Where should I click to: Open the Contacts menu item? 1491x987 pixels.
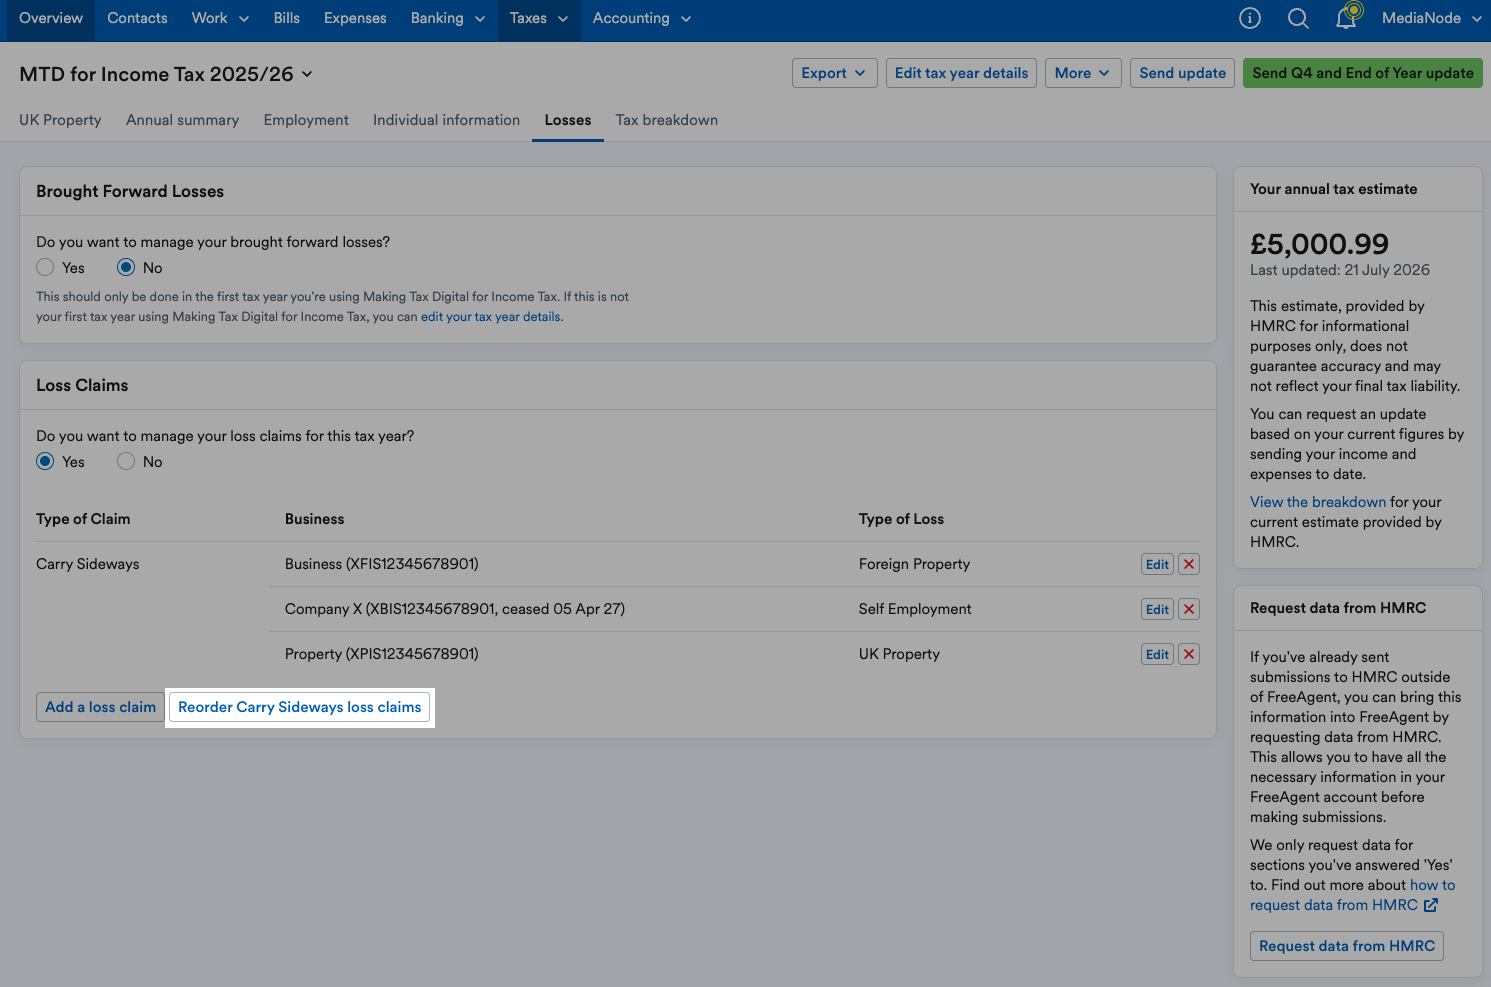137,18
